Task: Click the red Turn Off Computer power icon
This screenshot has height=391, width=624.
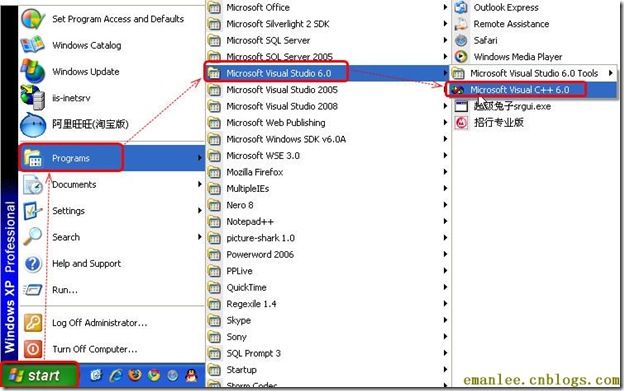Action: point(33,349)
